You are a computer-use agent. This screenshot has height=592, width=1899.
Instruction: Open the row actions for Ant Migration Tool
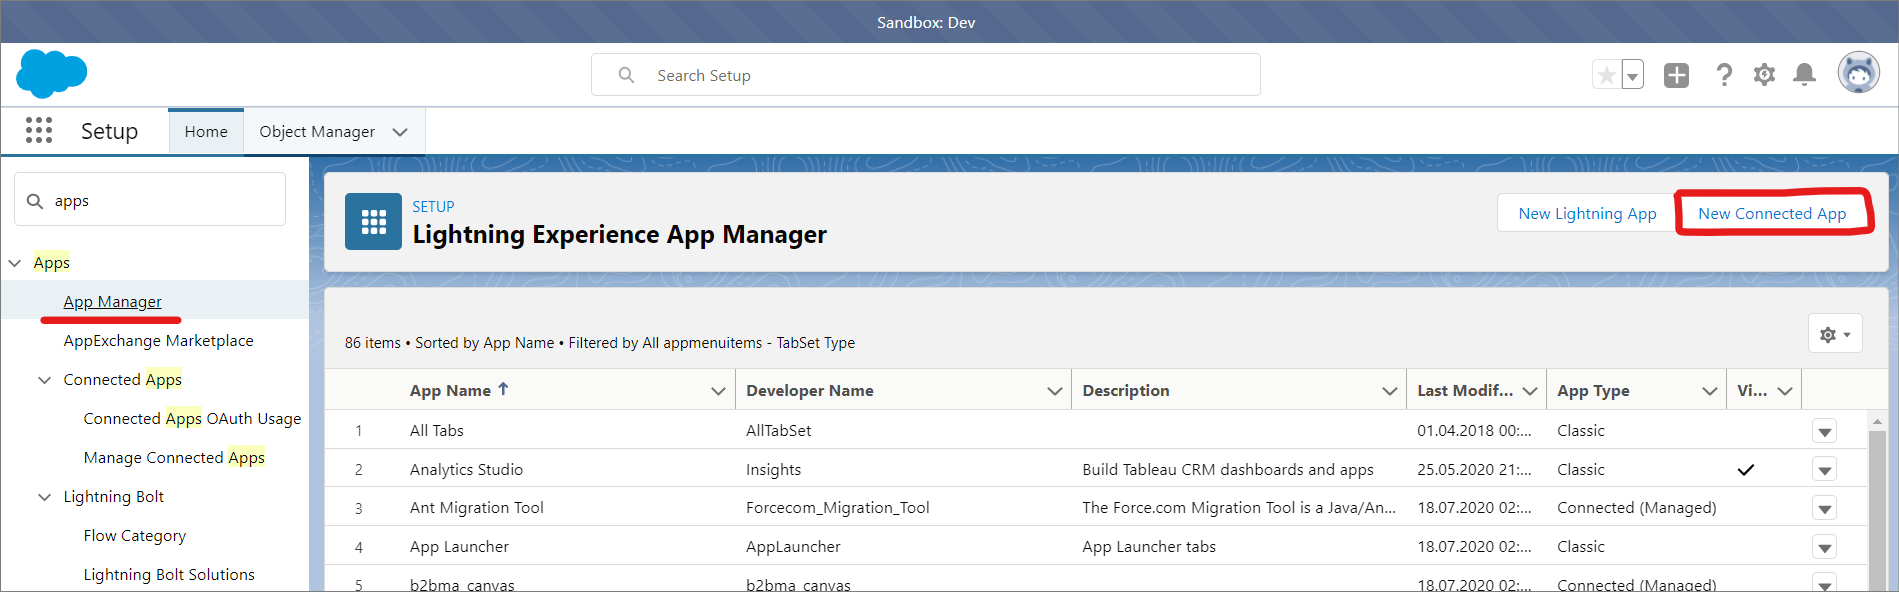coord(1824,509)
